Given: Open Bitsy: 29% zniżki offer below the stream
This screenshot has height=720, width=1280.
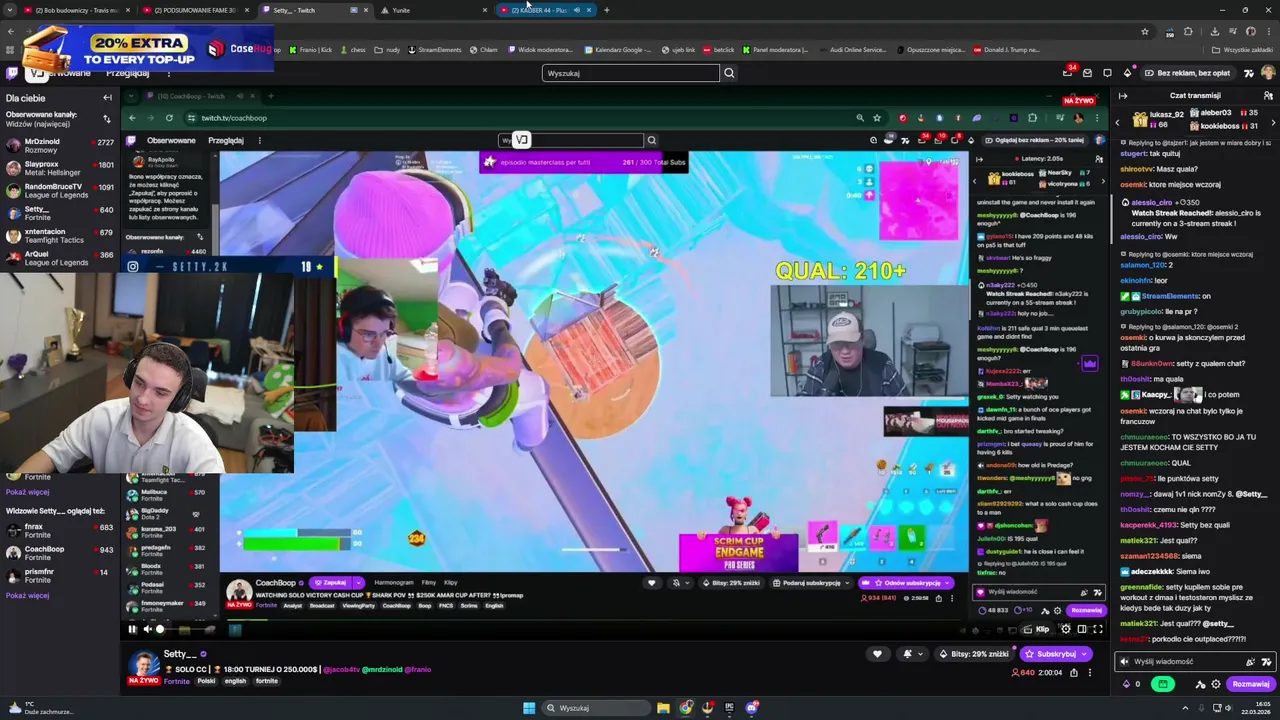Looking at the screenshot, I should coord(972,654).
